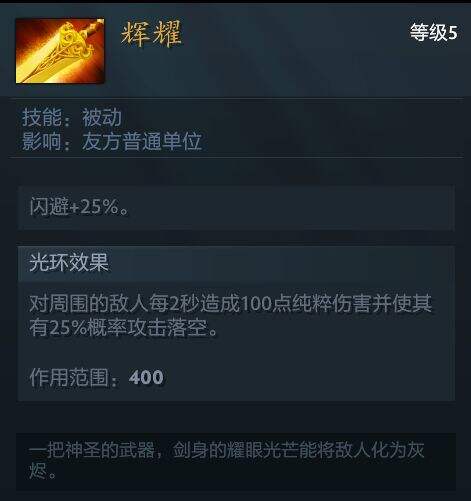The width and height of the screenshot is (471, 501).
Task: Click the 一把神圣的武器 flavor text
Action: click(92, 450)
